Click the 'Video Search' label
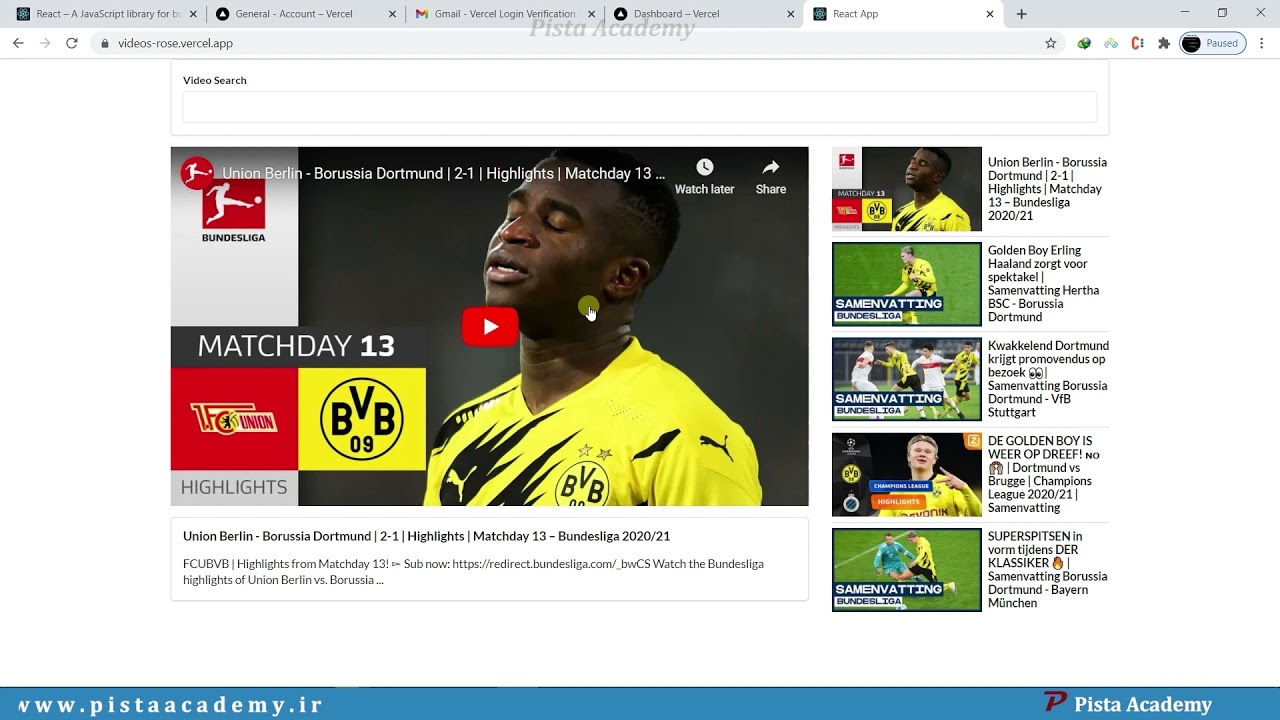The height and width of the screenshot is (720, 1280). pyautogui.click(x=214, y=80)
